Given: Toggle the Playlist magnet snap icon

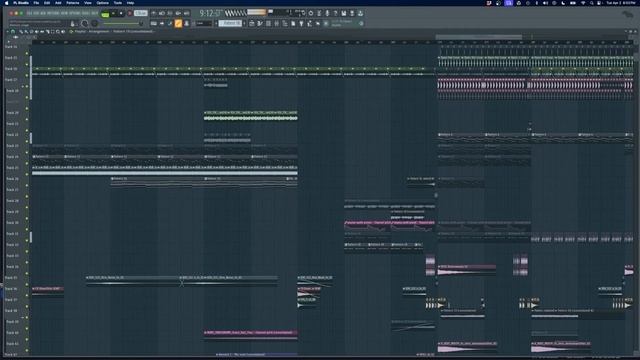Looking at the screenshot, I should pos(13,32).
